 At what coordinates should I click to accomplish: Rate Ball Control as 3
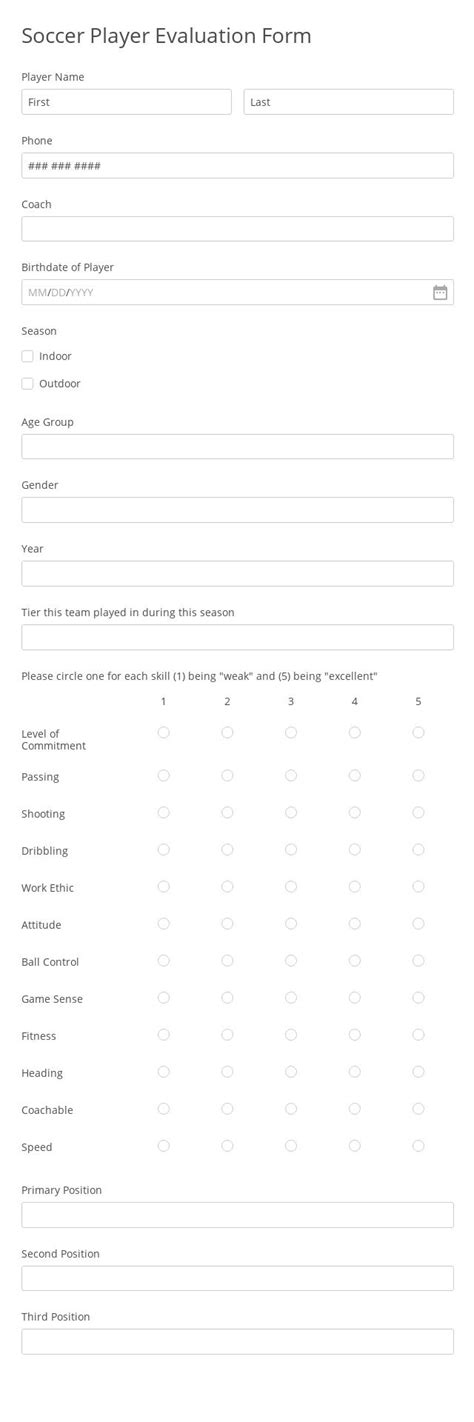coord(291,961)
